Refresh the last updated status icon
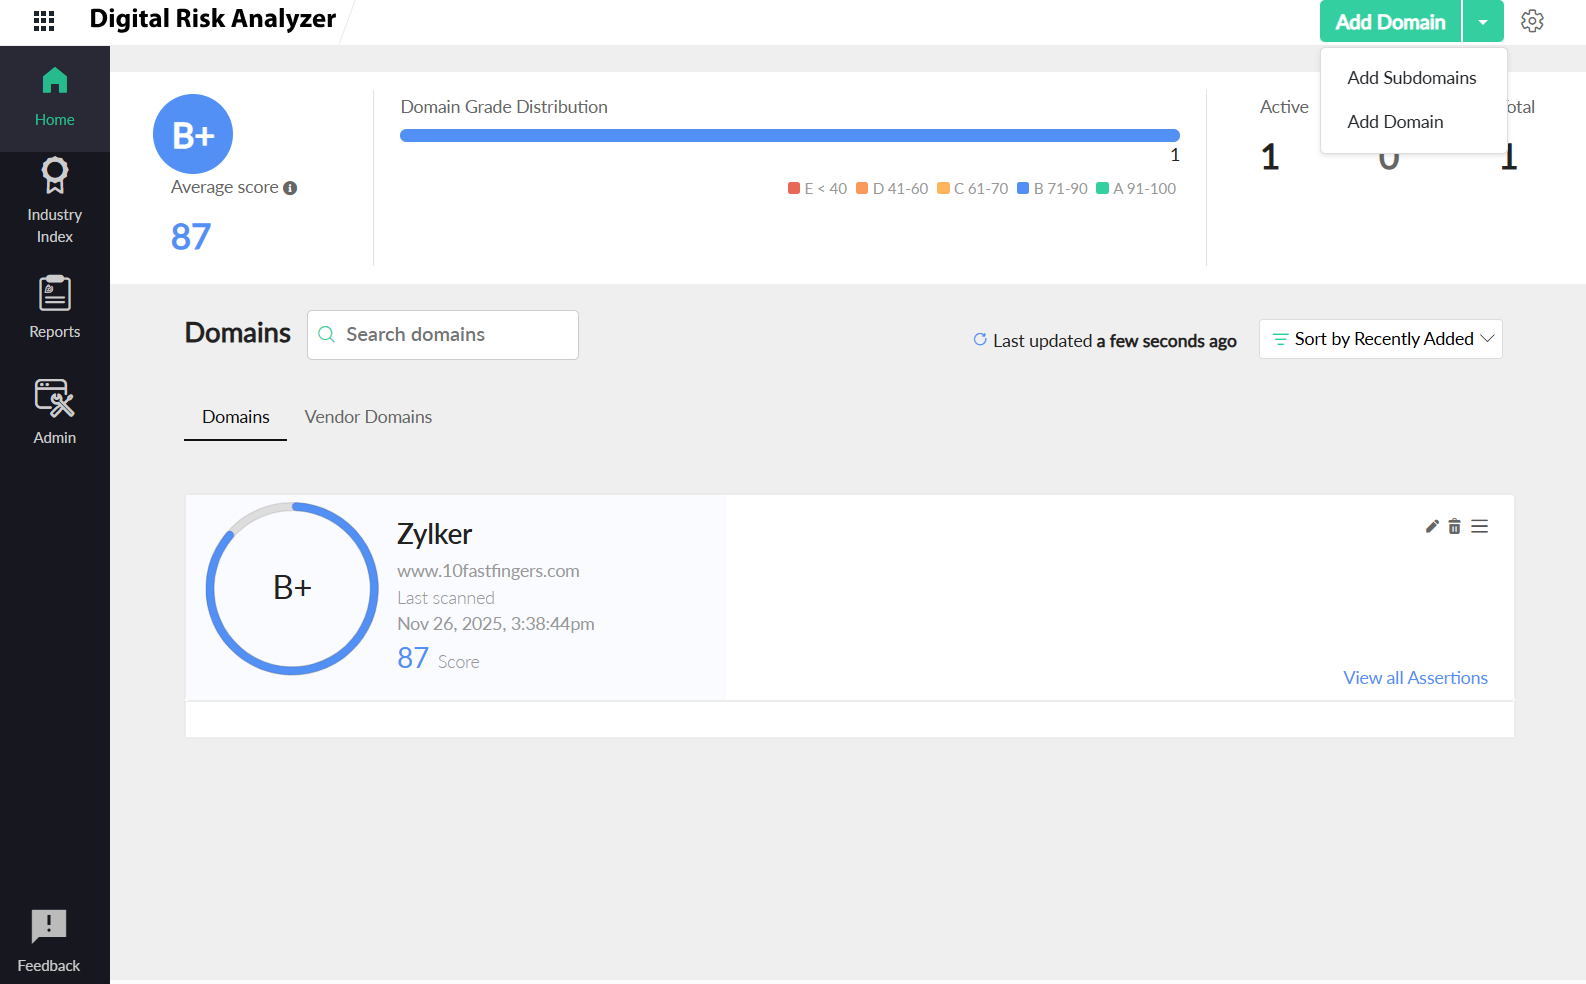This screenshot has height=984, width=1586. pyautogui.click(x=980, y=340)
